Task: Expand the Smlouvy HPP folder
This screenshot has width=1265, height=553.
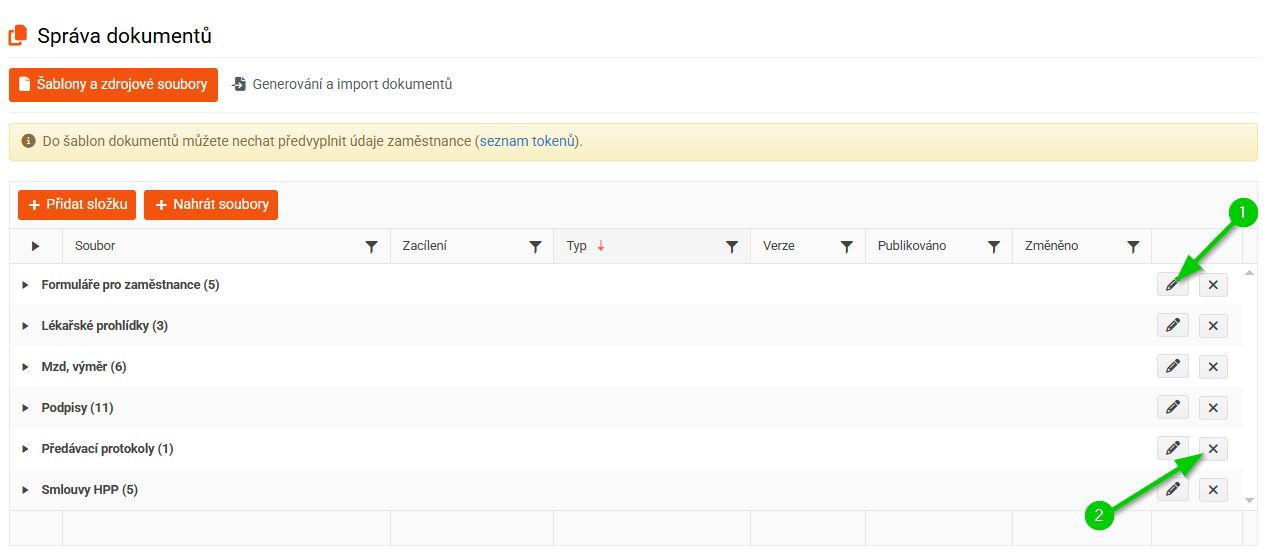Action: click(26, 490)
